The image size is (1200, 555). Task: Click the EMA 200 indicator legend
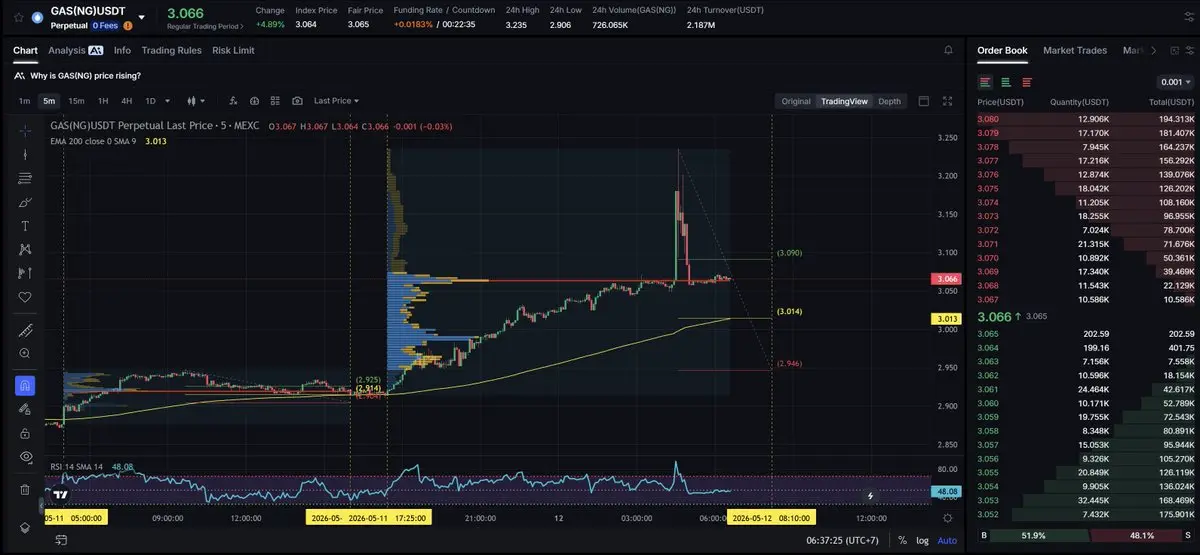pos(108,141)
